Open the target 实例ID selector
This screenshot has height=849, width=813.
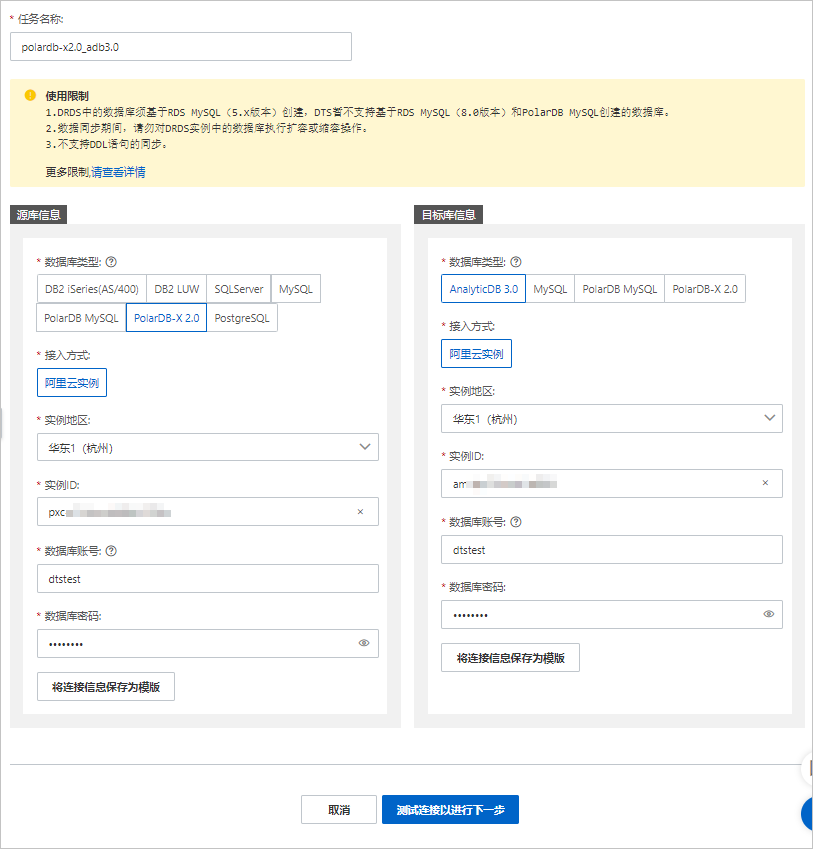(612, 483)
